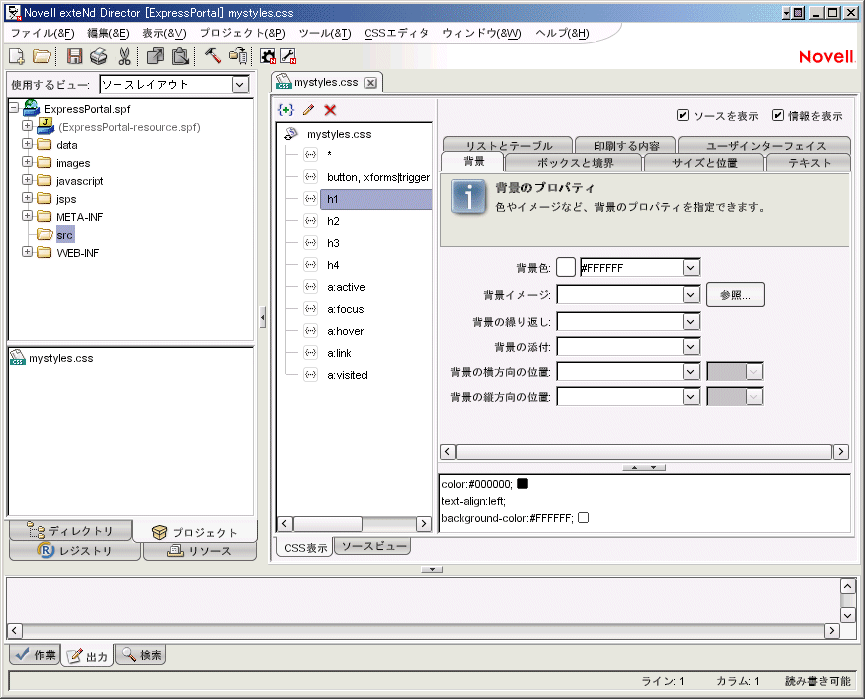The image size is (865, 699).
Task: Click the Open folder toolbar icon
Action: tap(42, 56)
